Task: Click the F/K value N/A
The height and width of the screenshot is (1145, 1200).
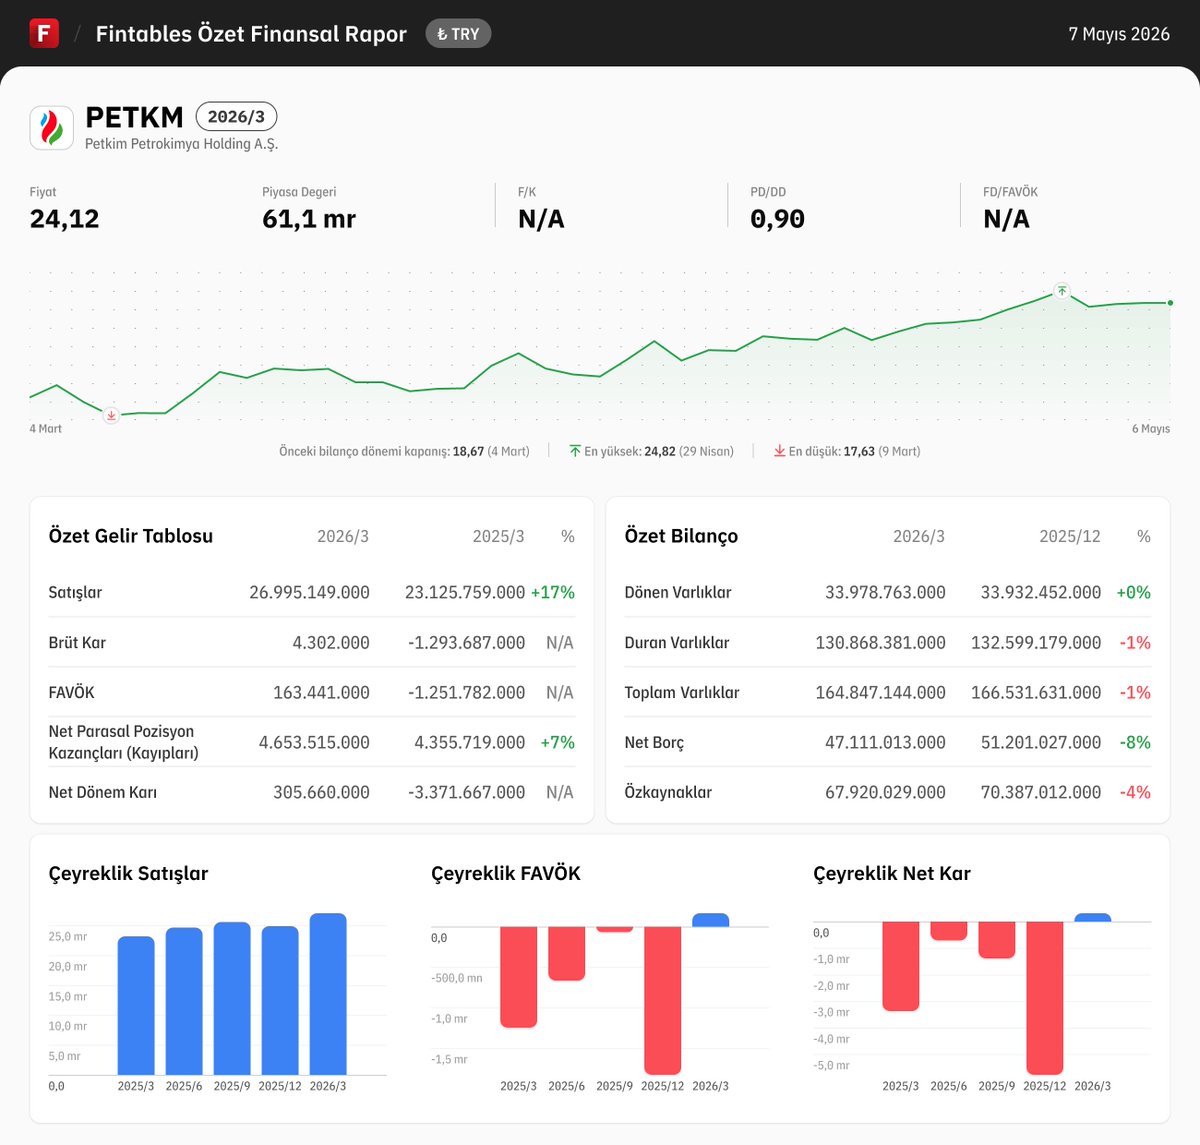Action: coord(541,219)
